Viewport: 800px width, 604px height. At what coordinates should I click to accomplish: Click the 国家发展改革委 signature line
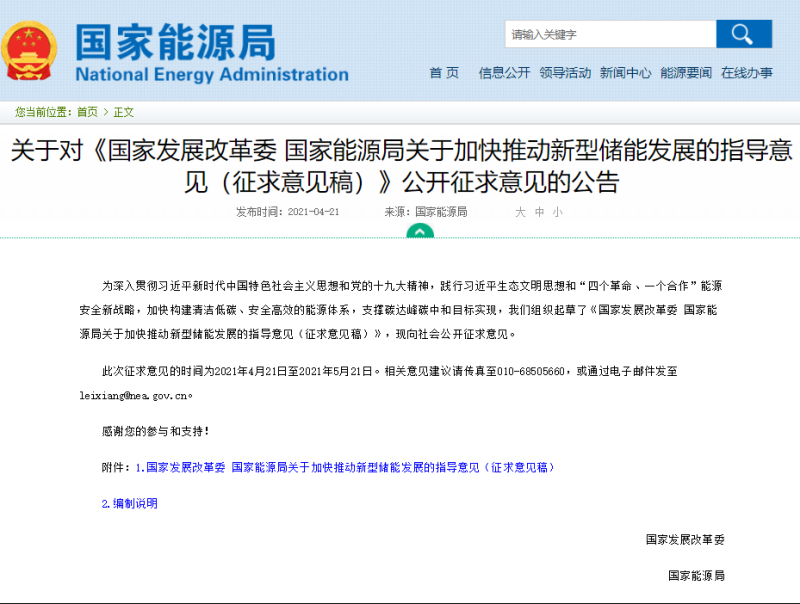(685, 540)
